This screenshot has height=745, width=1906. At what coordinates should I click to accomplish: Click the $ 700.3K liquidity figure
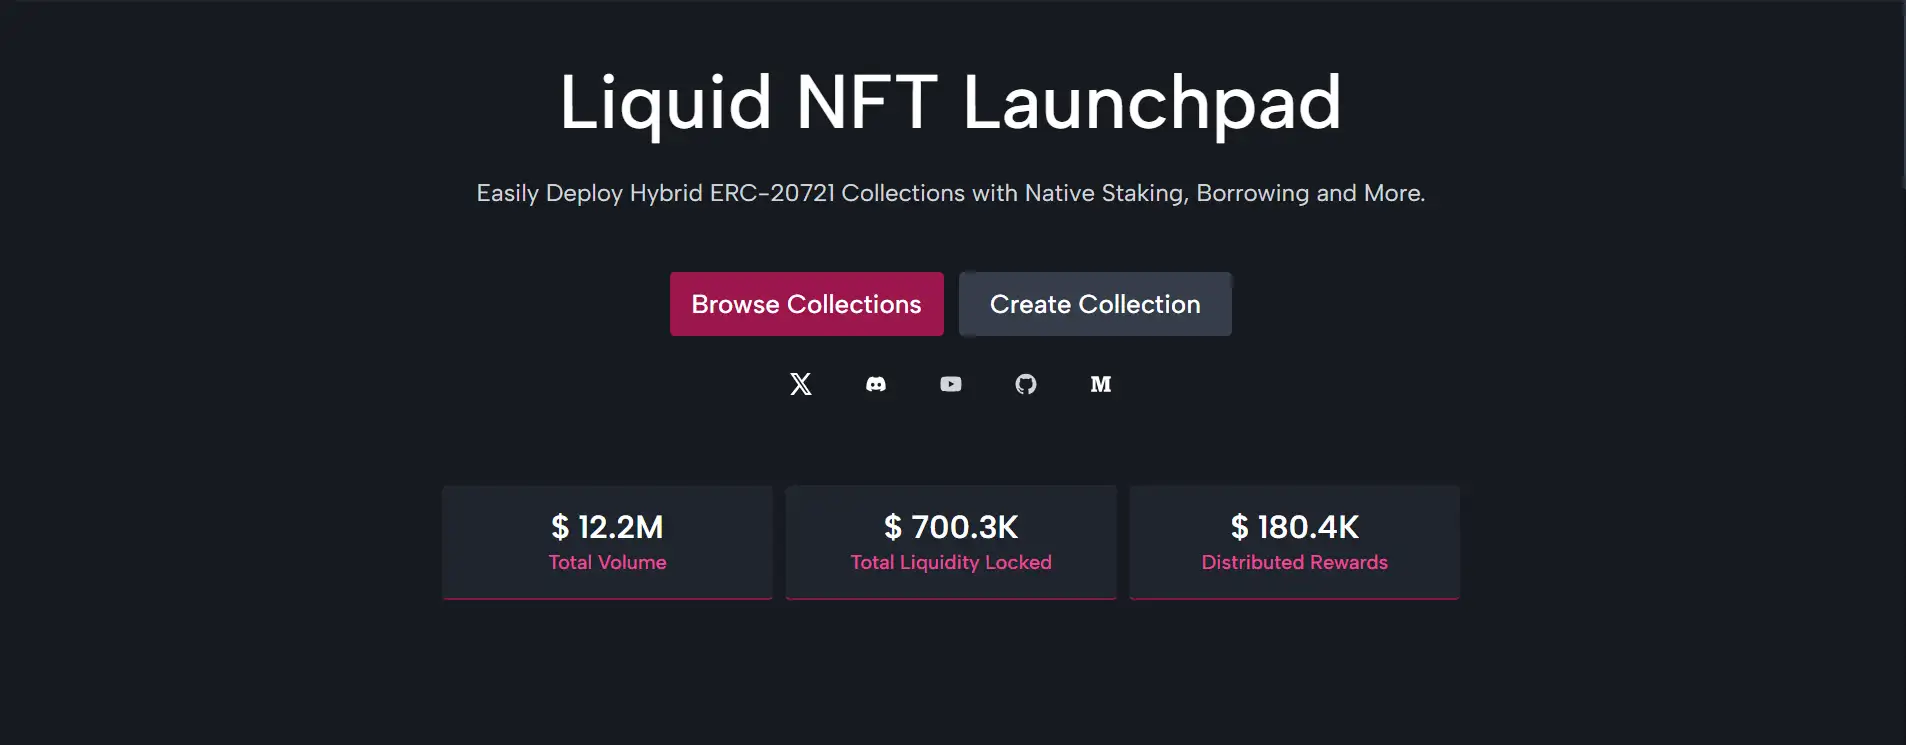pyautogui.click(x=951, y=527)
